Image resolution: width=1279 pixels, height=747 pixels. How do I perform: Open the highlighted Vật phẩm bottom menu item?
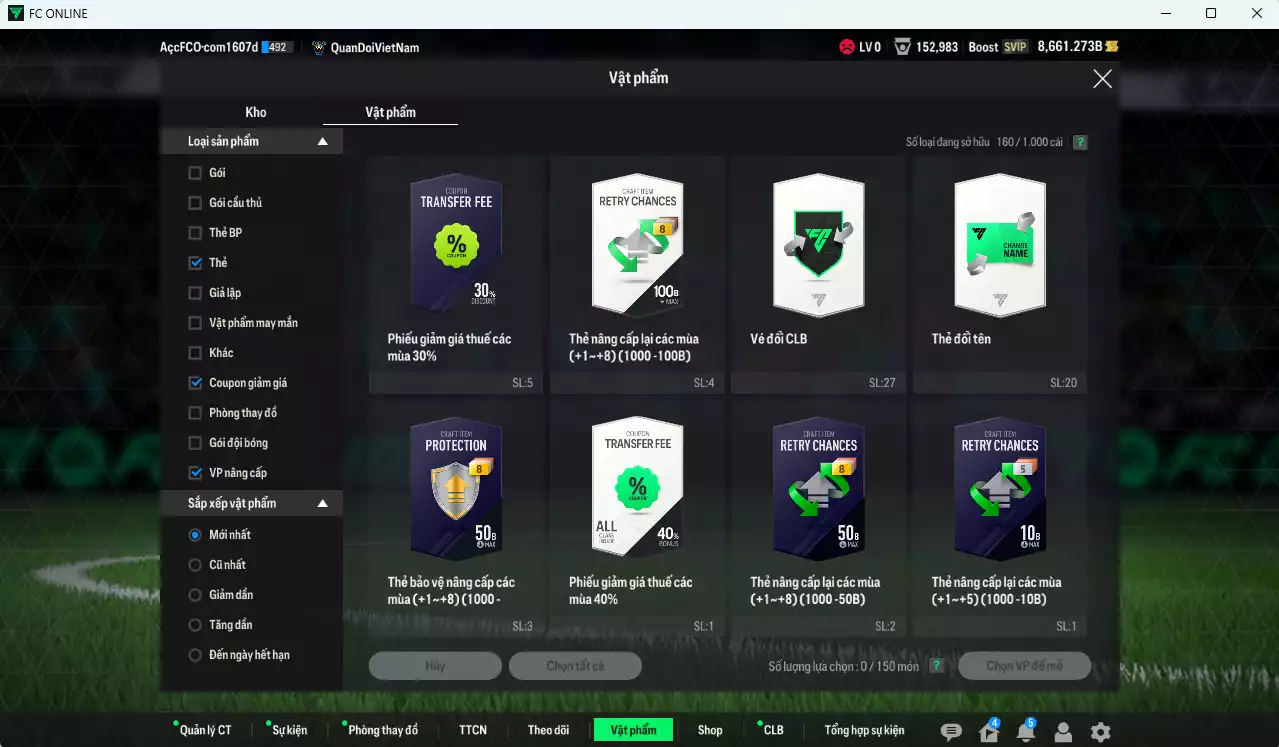click(x=633, y=730)
